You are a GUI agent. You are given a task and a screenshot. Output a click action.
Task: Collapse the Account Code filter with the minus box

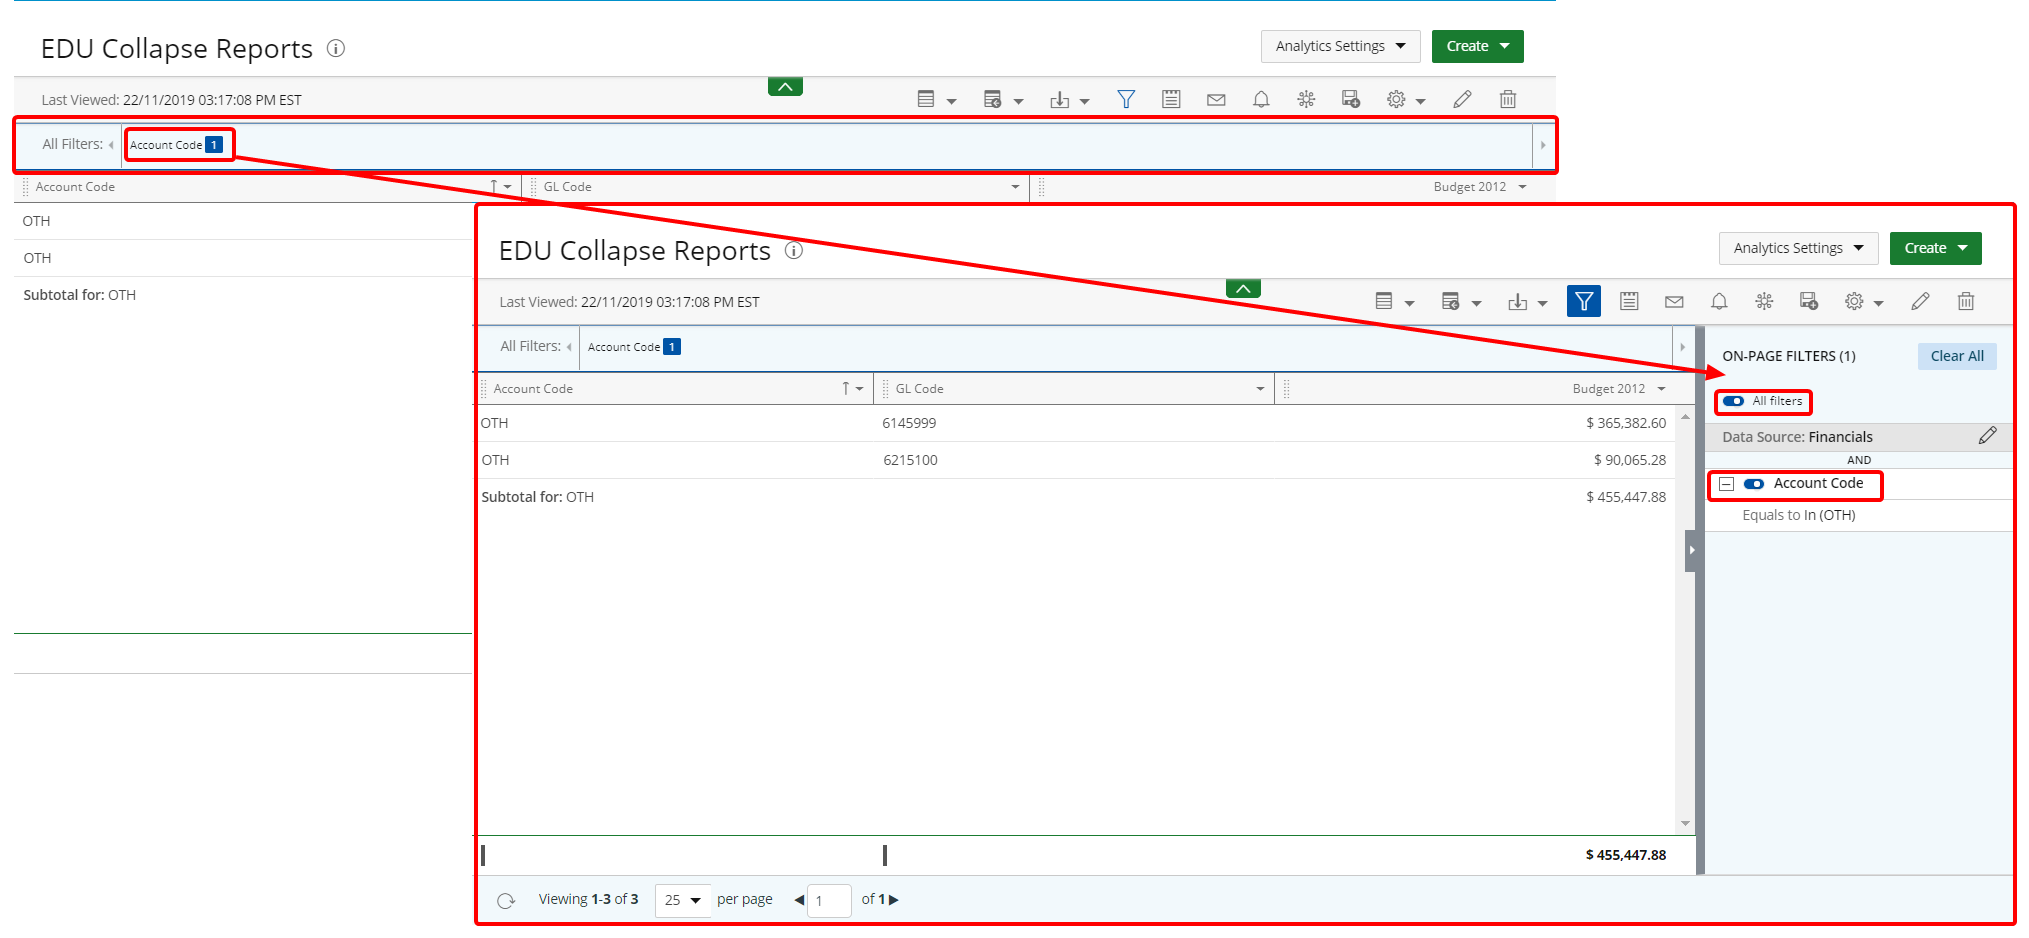pyautogui.click(x=1726, y=484)
